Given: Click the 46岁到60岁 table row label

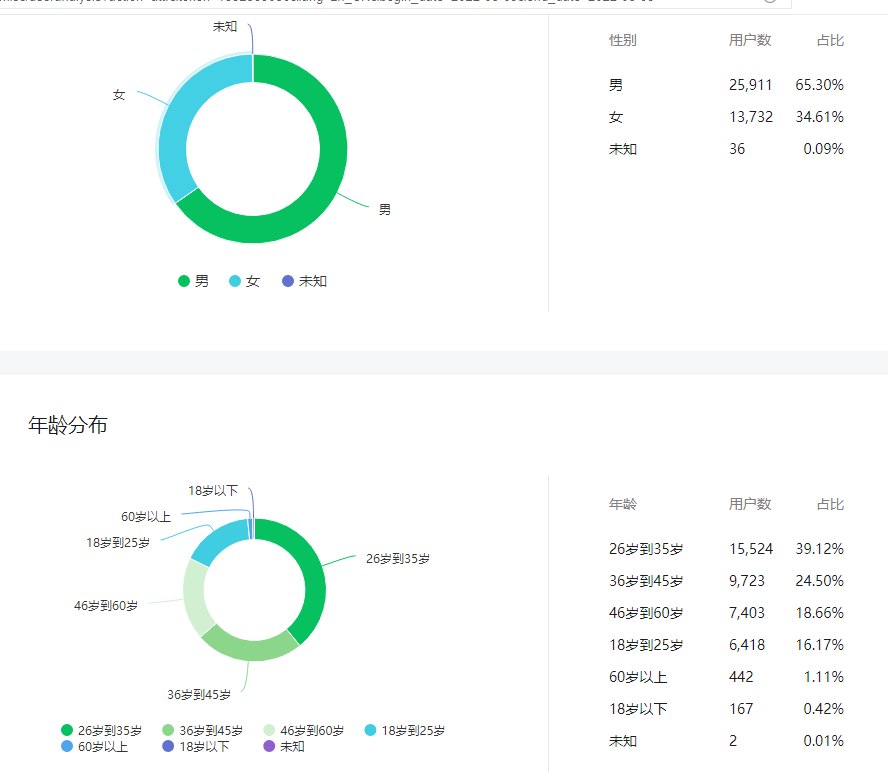Looking at the screenshot, I should click(646, 613).
